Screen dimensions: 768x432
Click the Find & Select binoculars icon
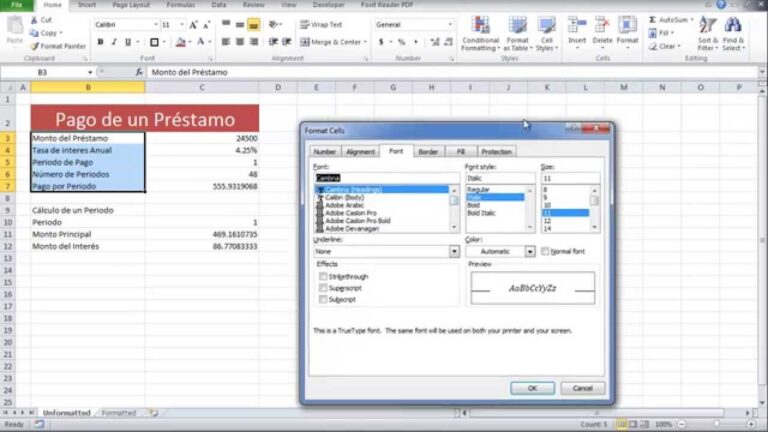[x=733, y=25]
